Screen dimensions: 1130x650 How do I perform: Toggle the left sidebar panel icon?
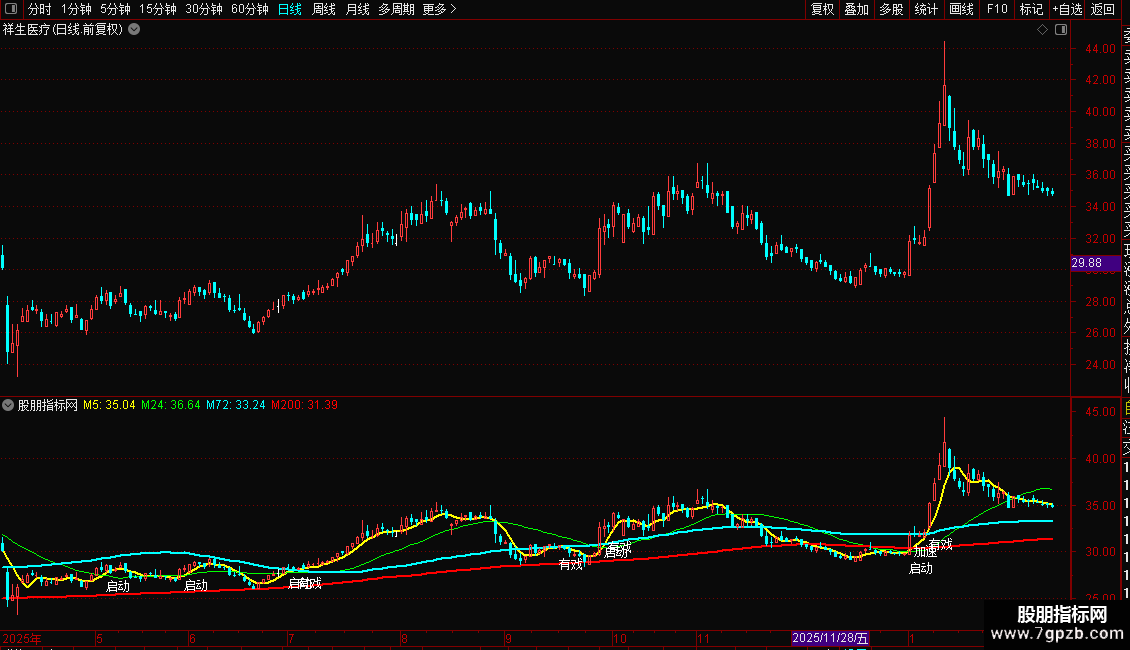point(11,10)
